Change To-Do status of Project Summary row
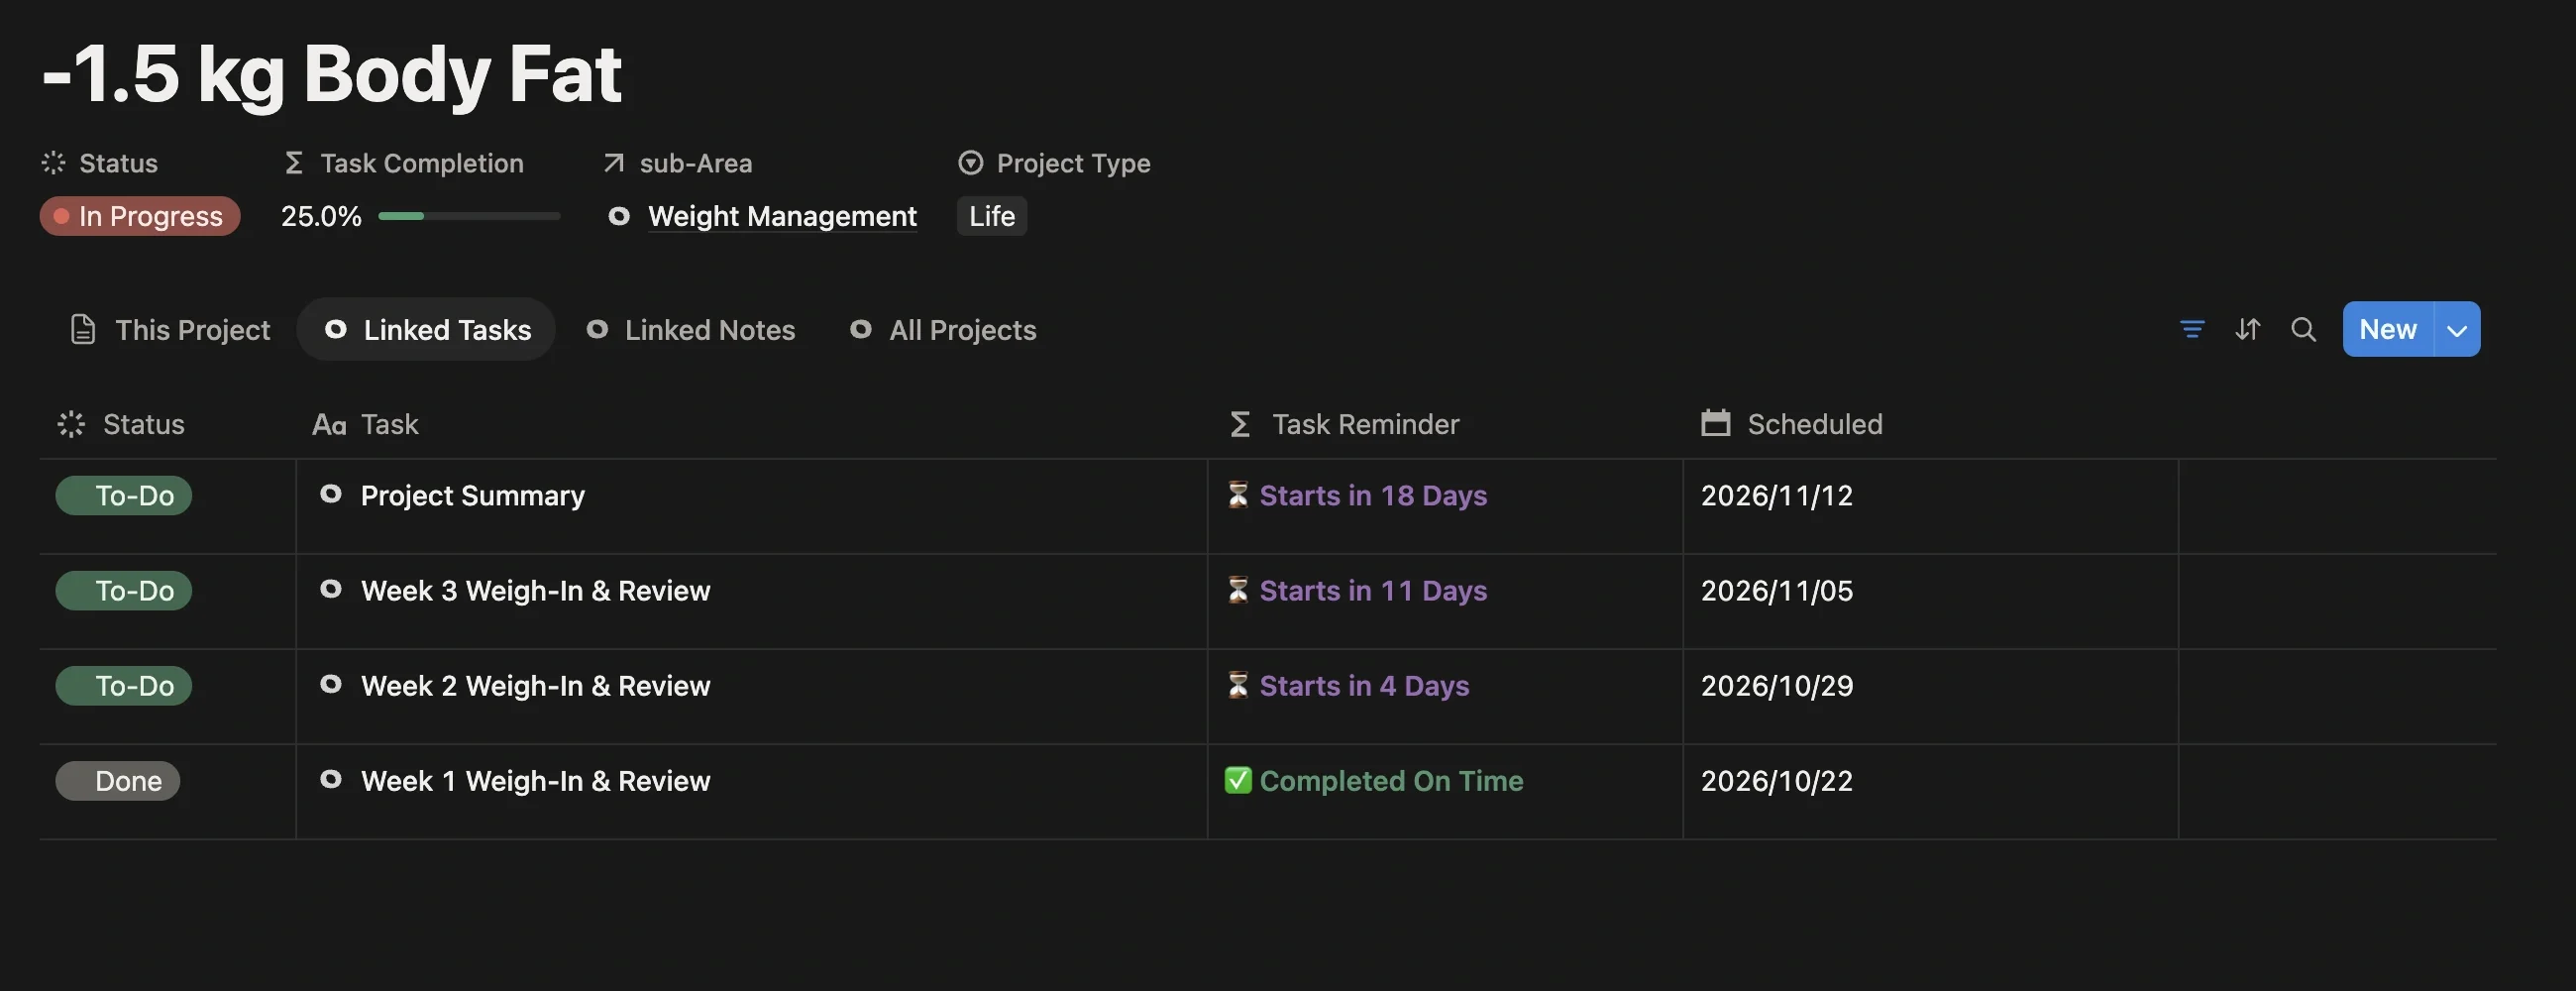 pos(124,496)
